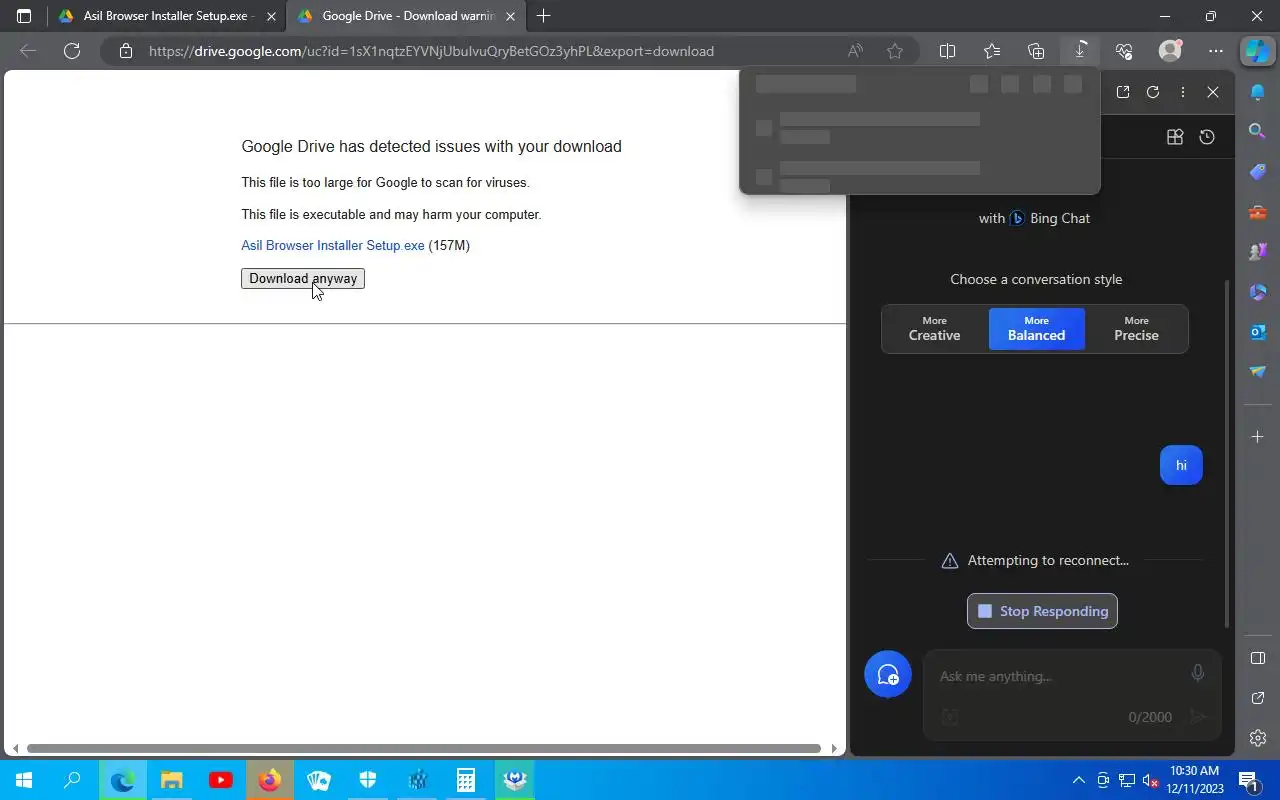Click the page horizontal scrollbar
Screen dimensions: 1280x800
pos(424,748)
